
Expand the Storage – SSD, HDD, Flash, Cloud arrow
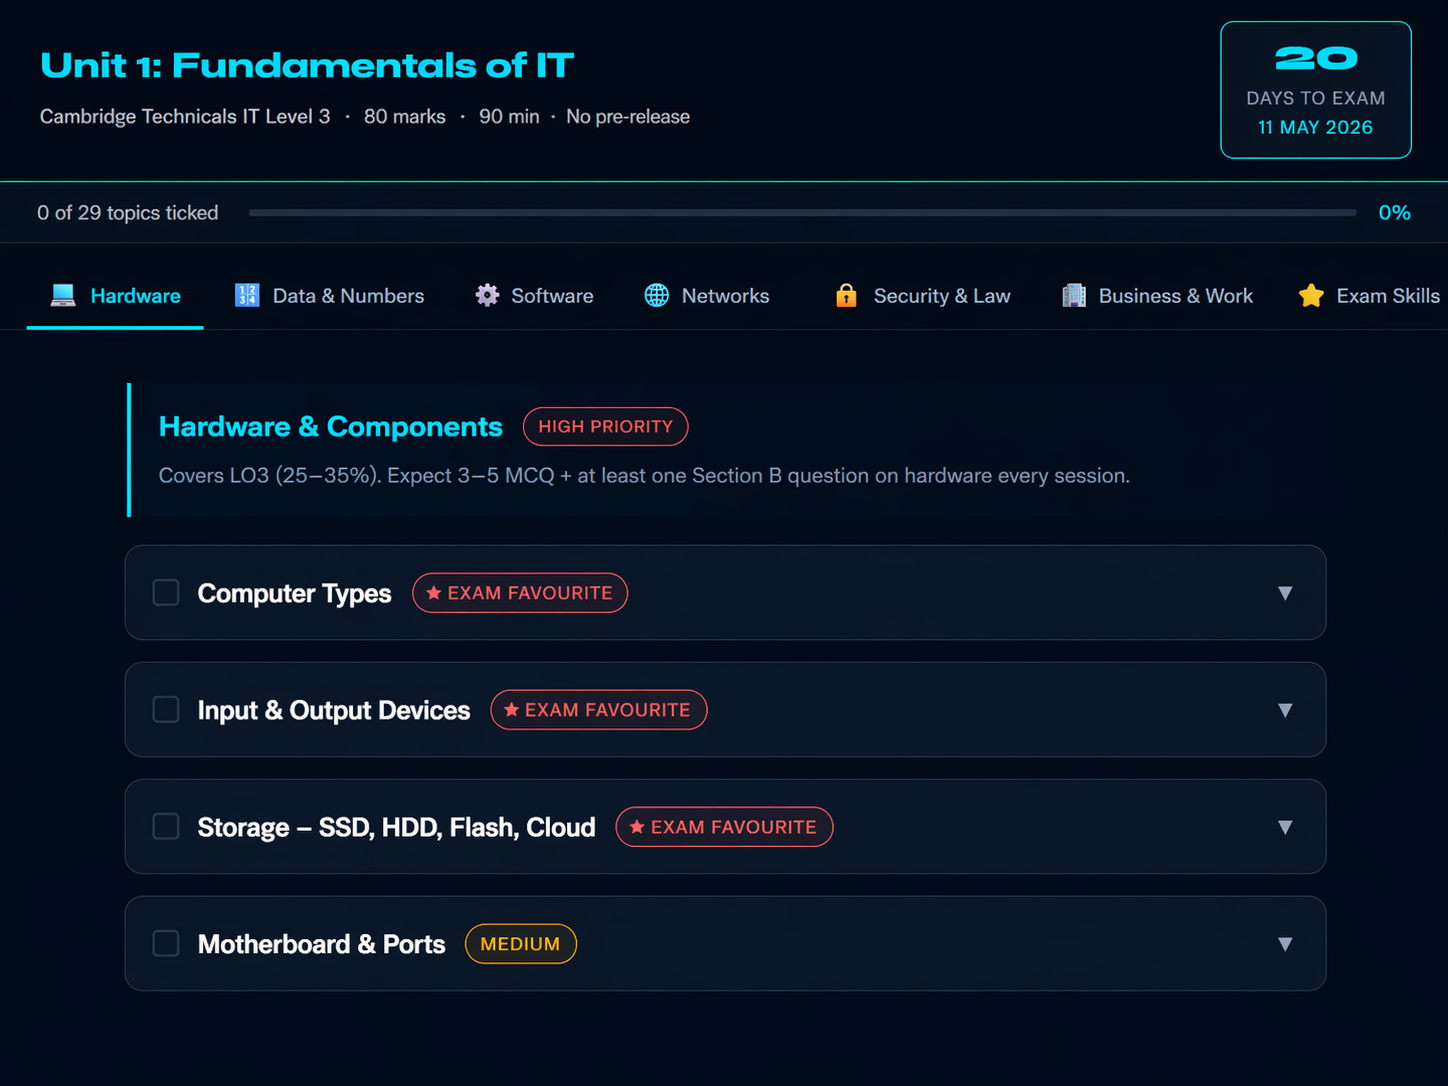[1285, 827]
